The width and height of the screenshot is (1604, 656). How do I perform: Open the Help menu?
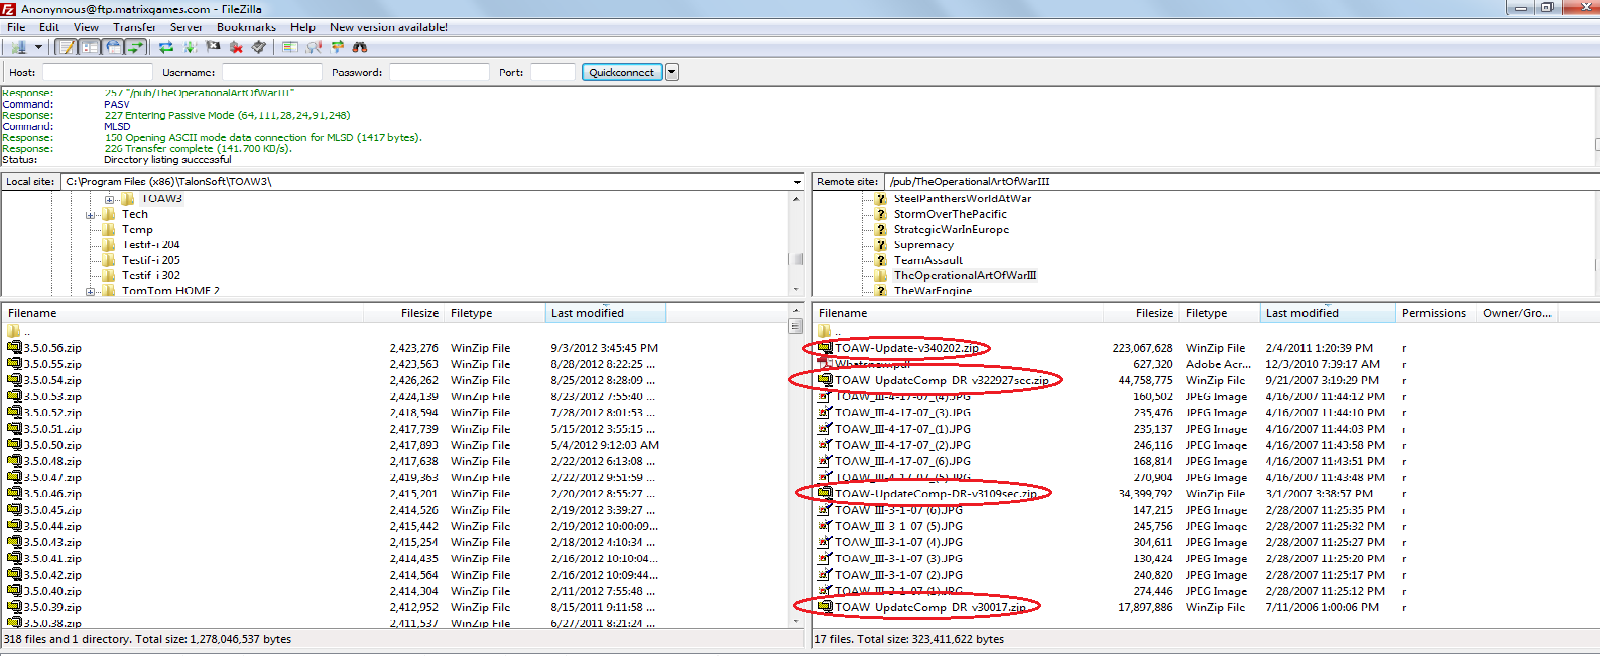click(303, 27)
